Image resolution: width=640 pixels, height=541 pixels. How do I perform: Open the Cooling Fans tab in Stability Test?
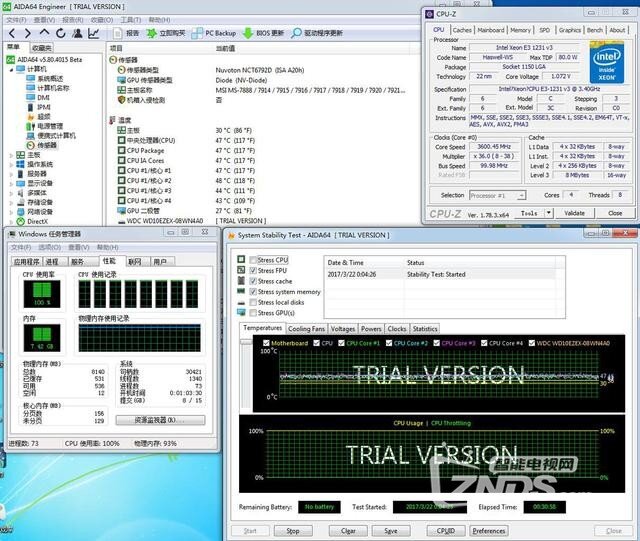pos(307,329)
